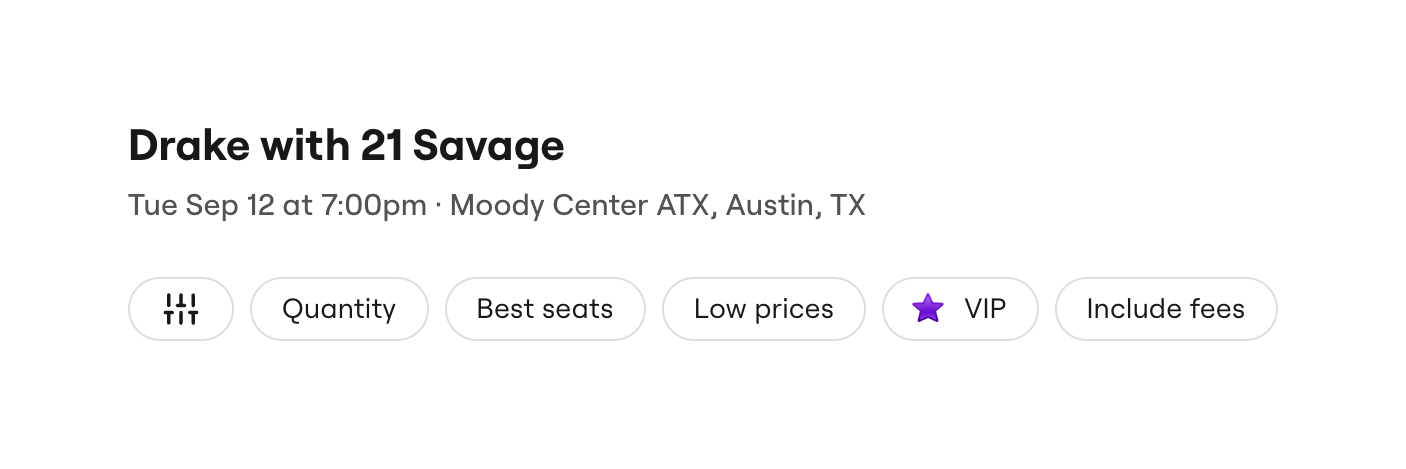
Task: Toggle the Best seats filter
Action: pyautogui.click(x=545, y=309)
